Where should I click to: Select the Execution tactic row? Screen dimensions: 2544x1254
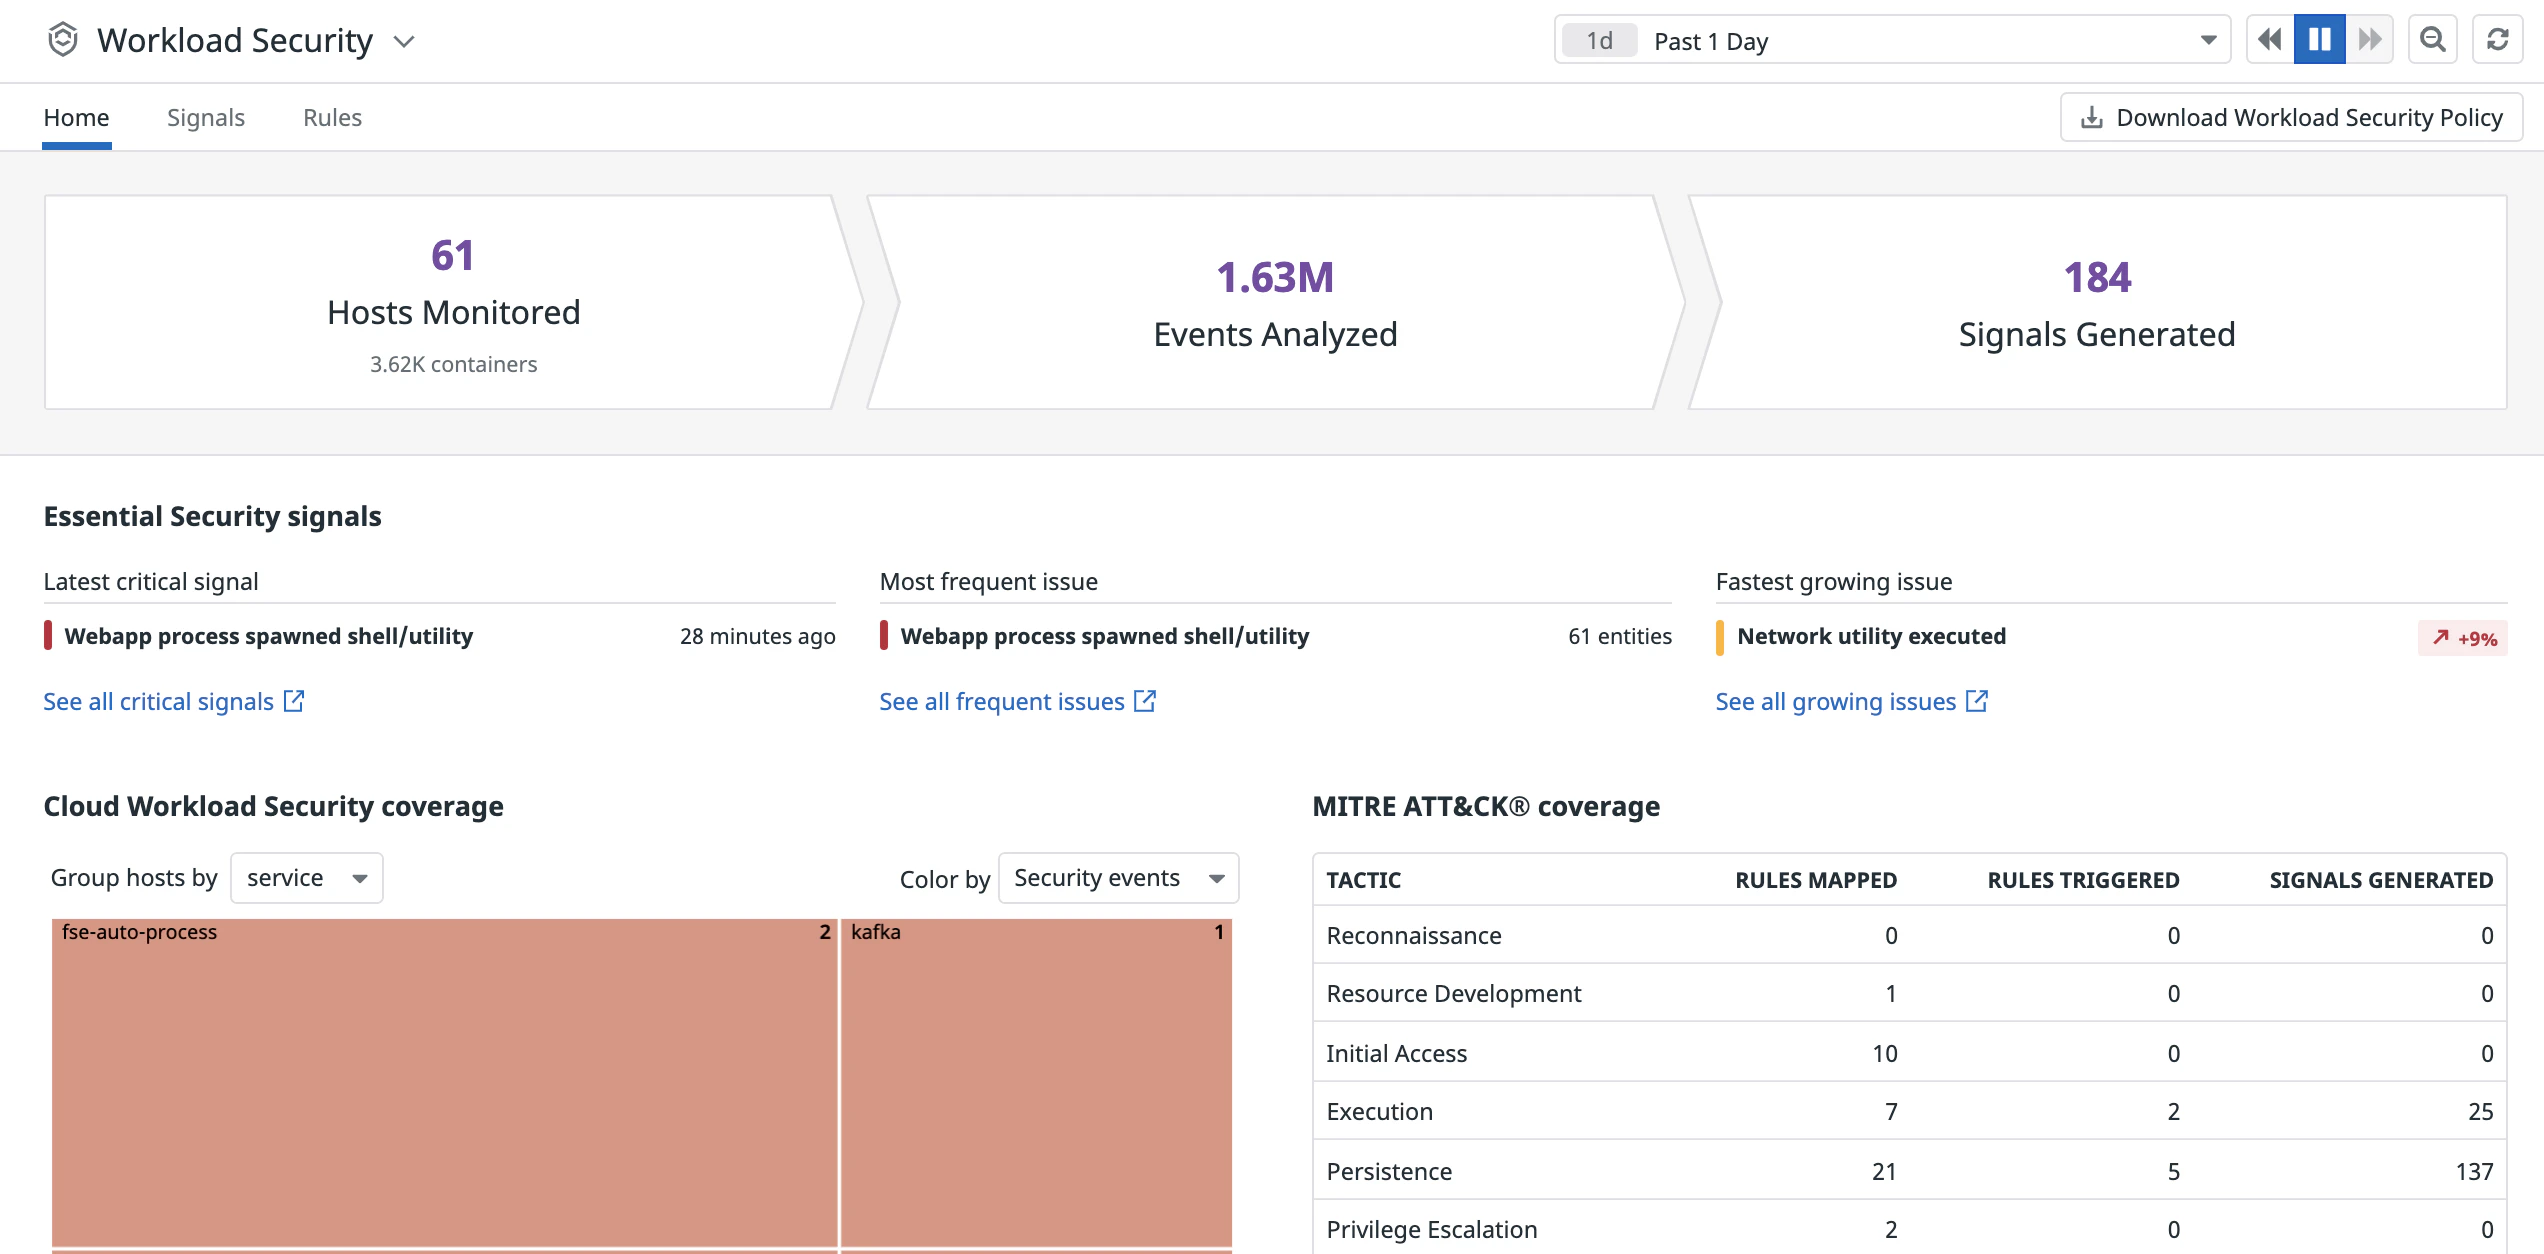[1910, 1112]
